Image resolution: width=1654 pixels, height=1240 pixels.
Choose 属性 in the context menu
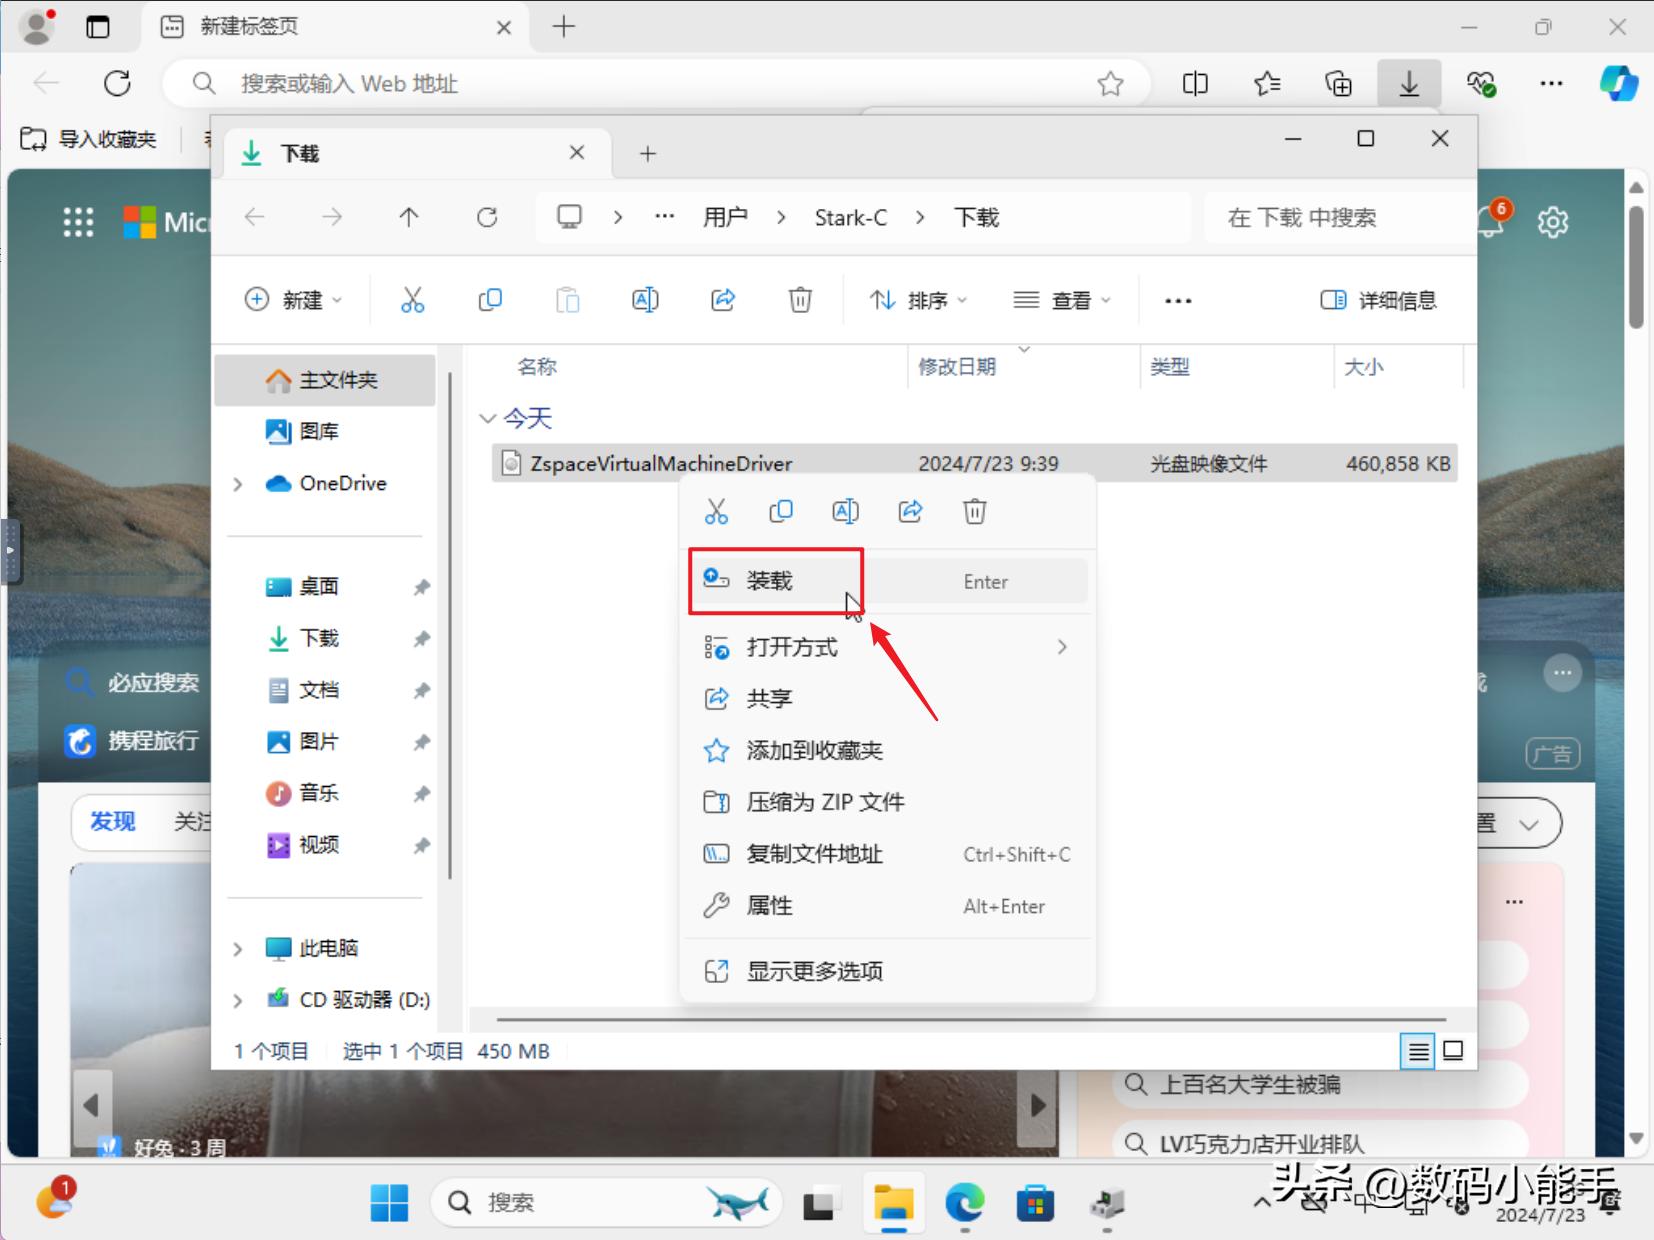point(770,906)
